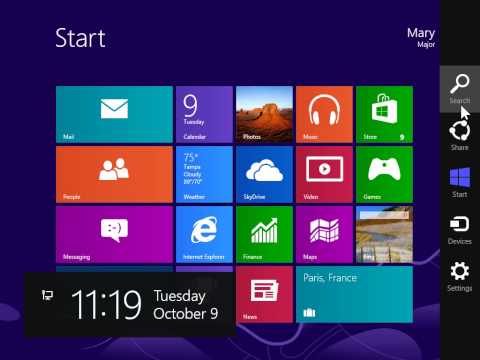Click the Start heading text
This screenshot has height=360, width=480.
point(80,38)
